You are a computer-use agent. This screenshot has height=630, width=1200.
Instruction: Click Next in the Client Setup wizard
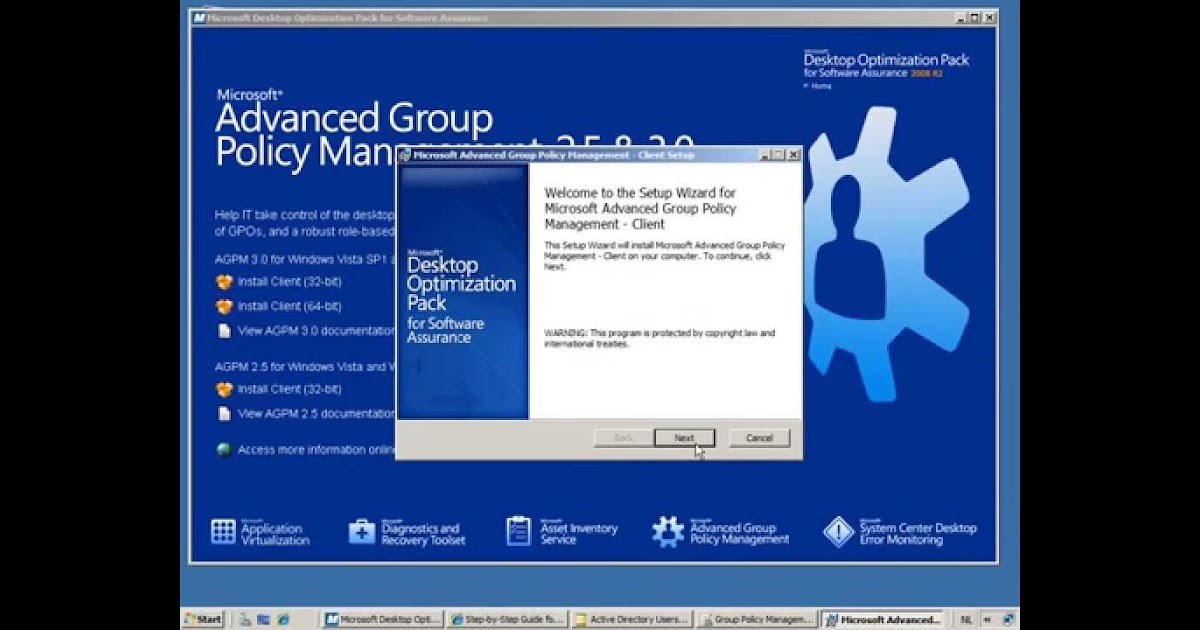(x=684, y=438)
